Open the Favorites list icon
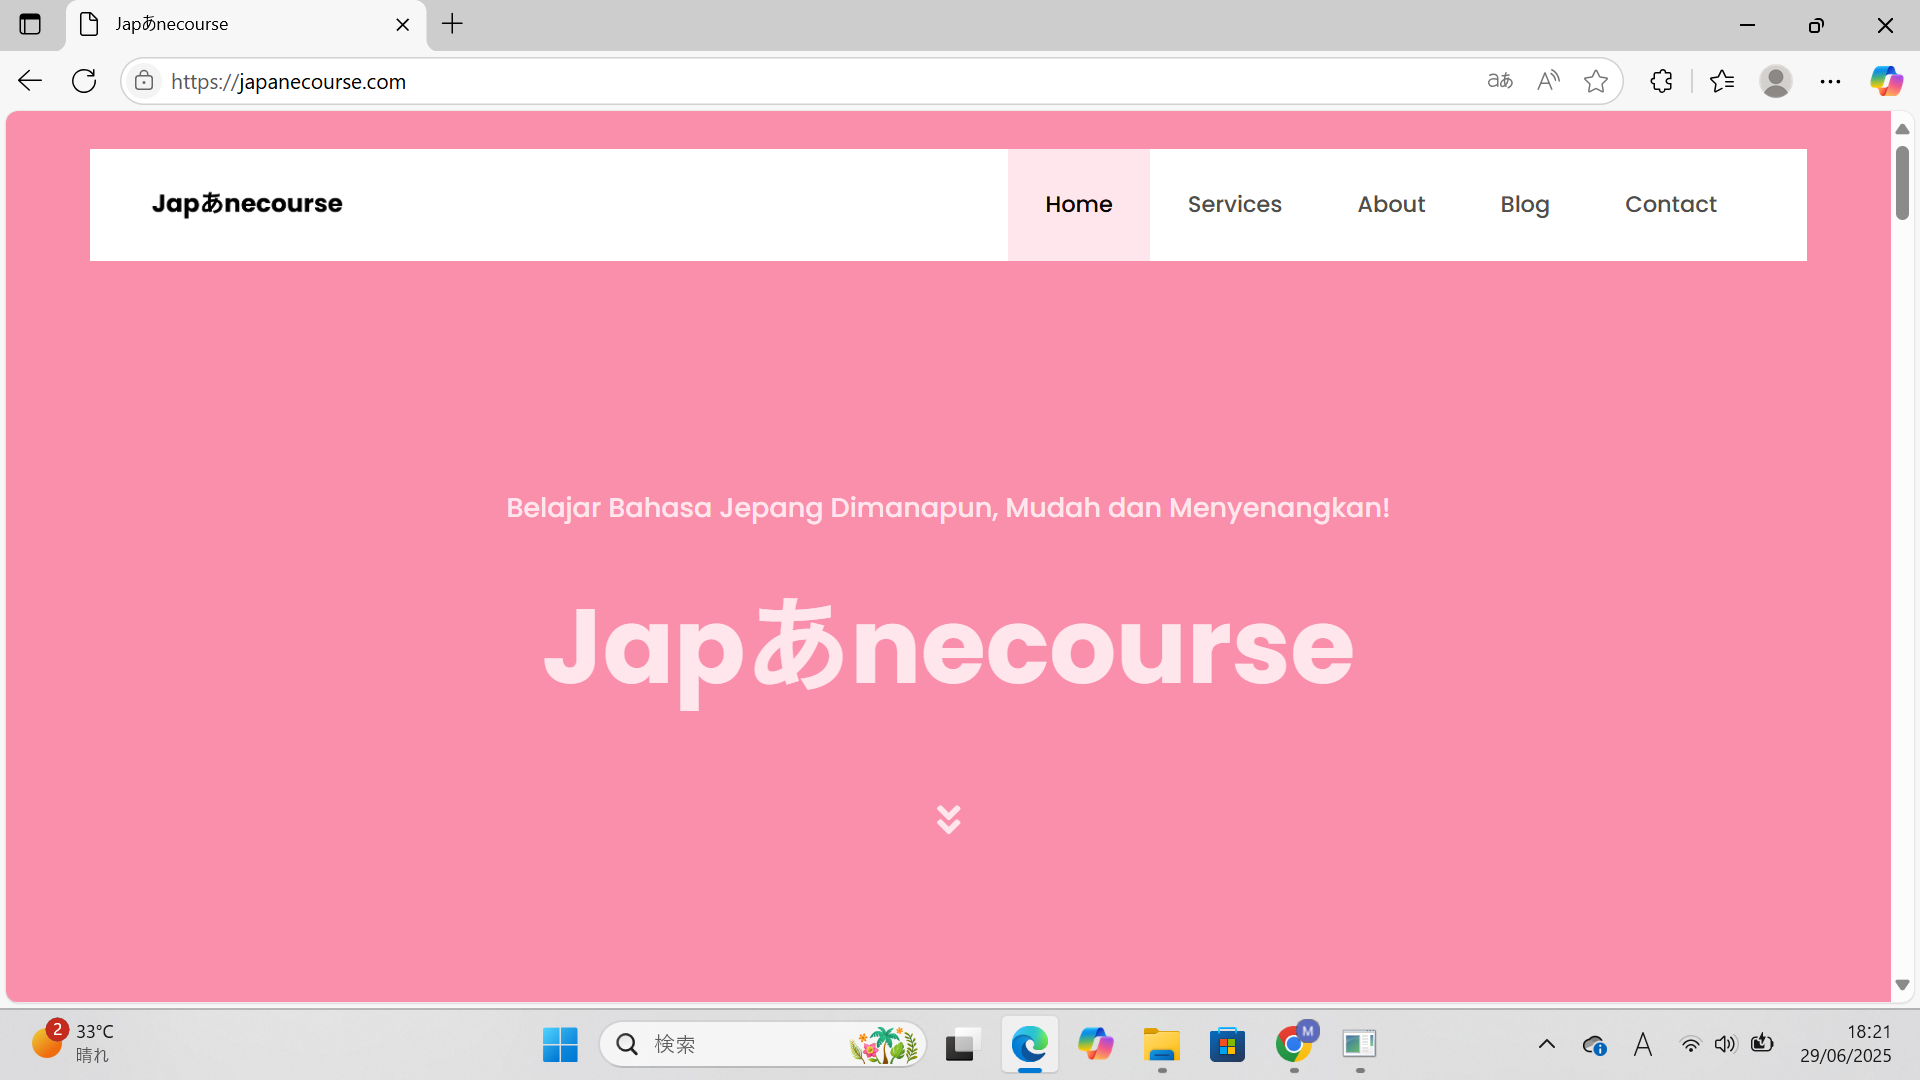 point(1722,81)
